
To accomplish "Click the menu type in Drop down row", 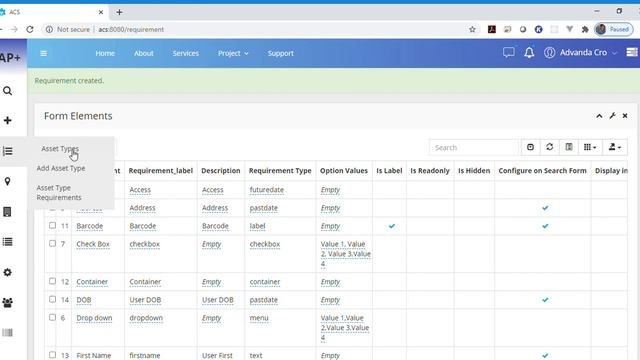I will tap(259, 318).
